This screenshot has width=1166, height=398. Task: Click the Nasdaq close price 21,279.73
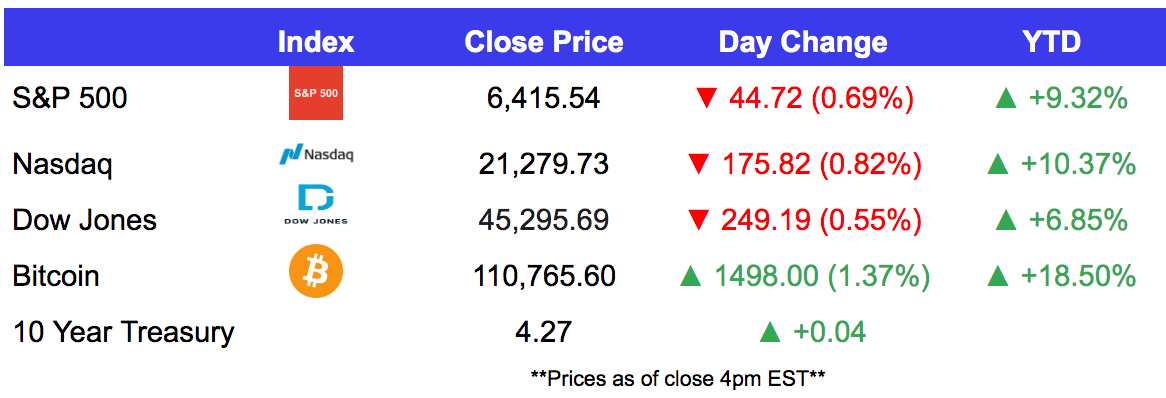(x=544, y=164)
